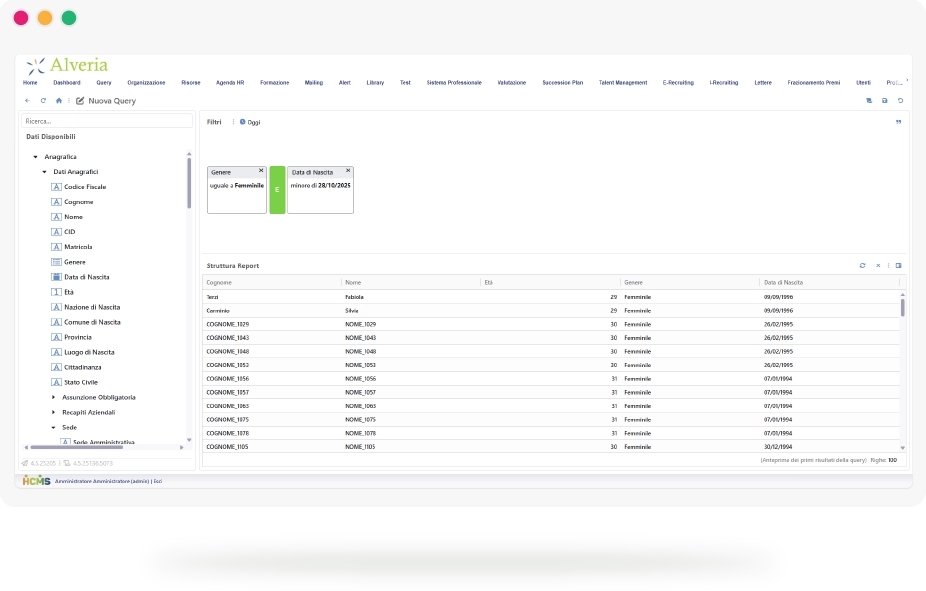Expand the Assunzione Obbligatoria node
926x591 pixels.
pos(53,397)
